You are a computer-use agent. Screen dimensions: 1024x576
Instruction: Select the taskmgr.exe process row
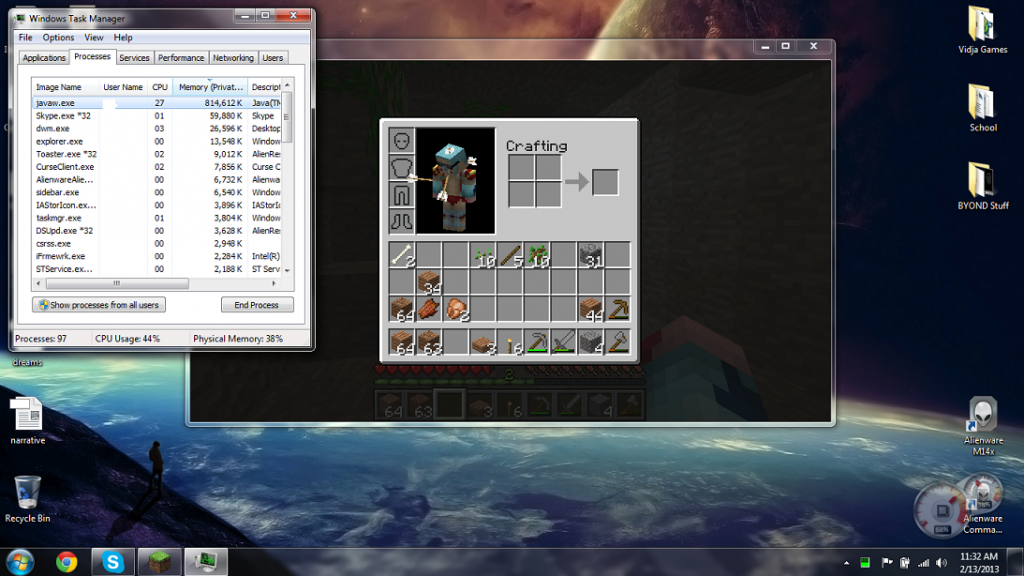[x=157, y=218]
